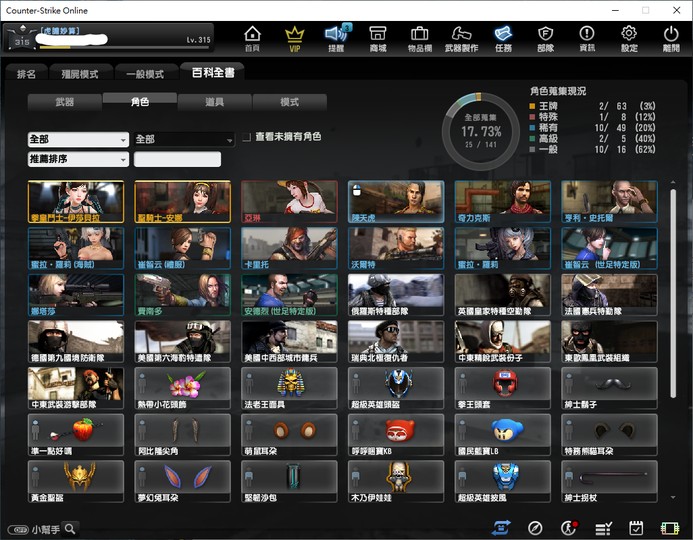Click the film strip icon in bottom bar
The image size is (693, 540).
[x=670, y=528]
